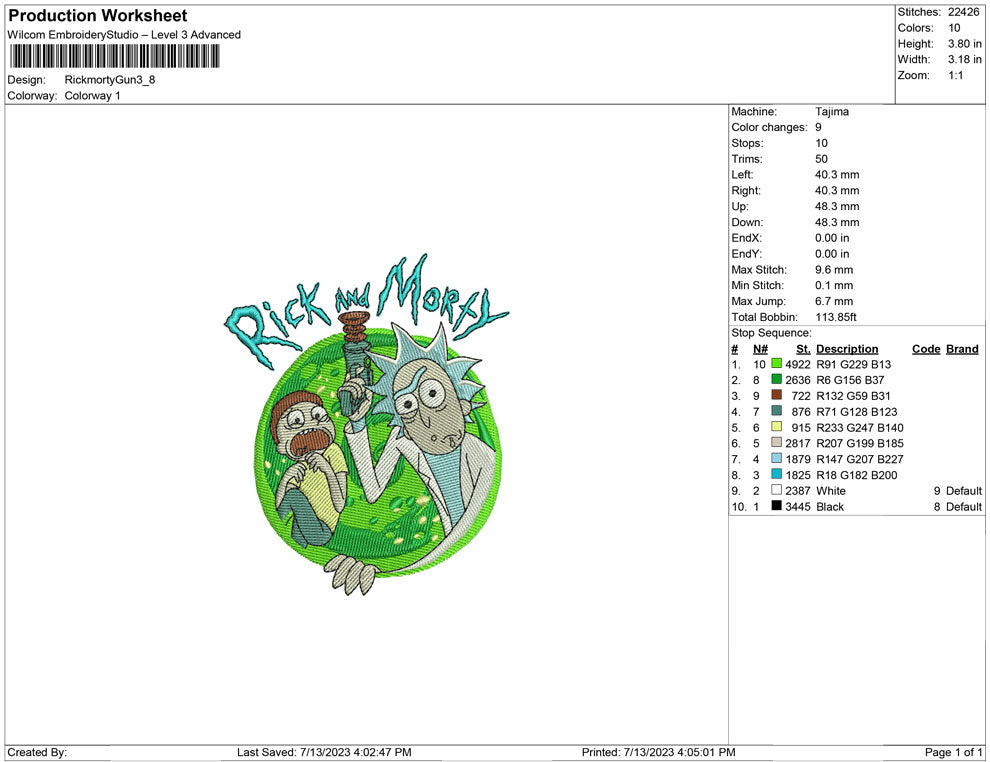
Task: Click the dark green swatch R6 G156 B37
Action: [777, 379]
